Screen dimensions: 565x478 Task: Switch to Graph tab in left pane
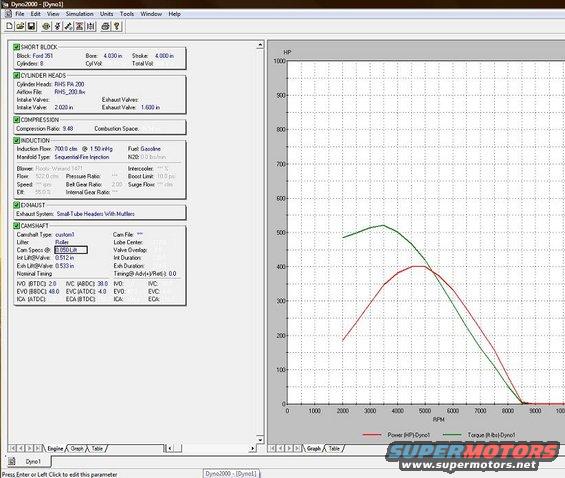click(77, 448)
